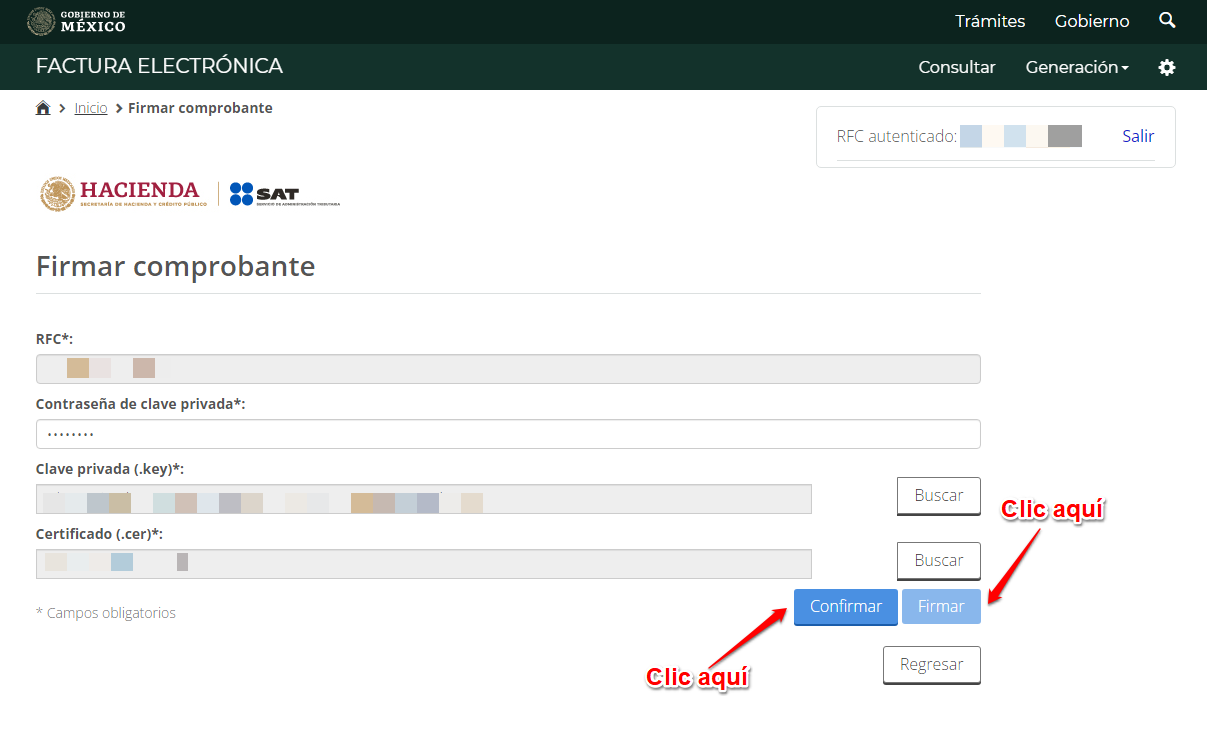
Task: Click the RFC input field
Action: pos(508,369)
